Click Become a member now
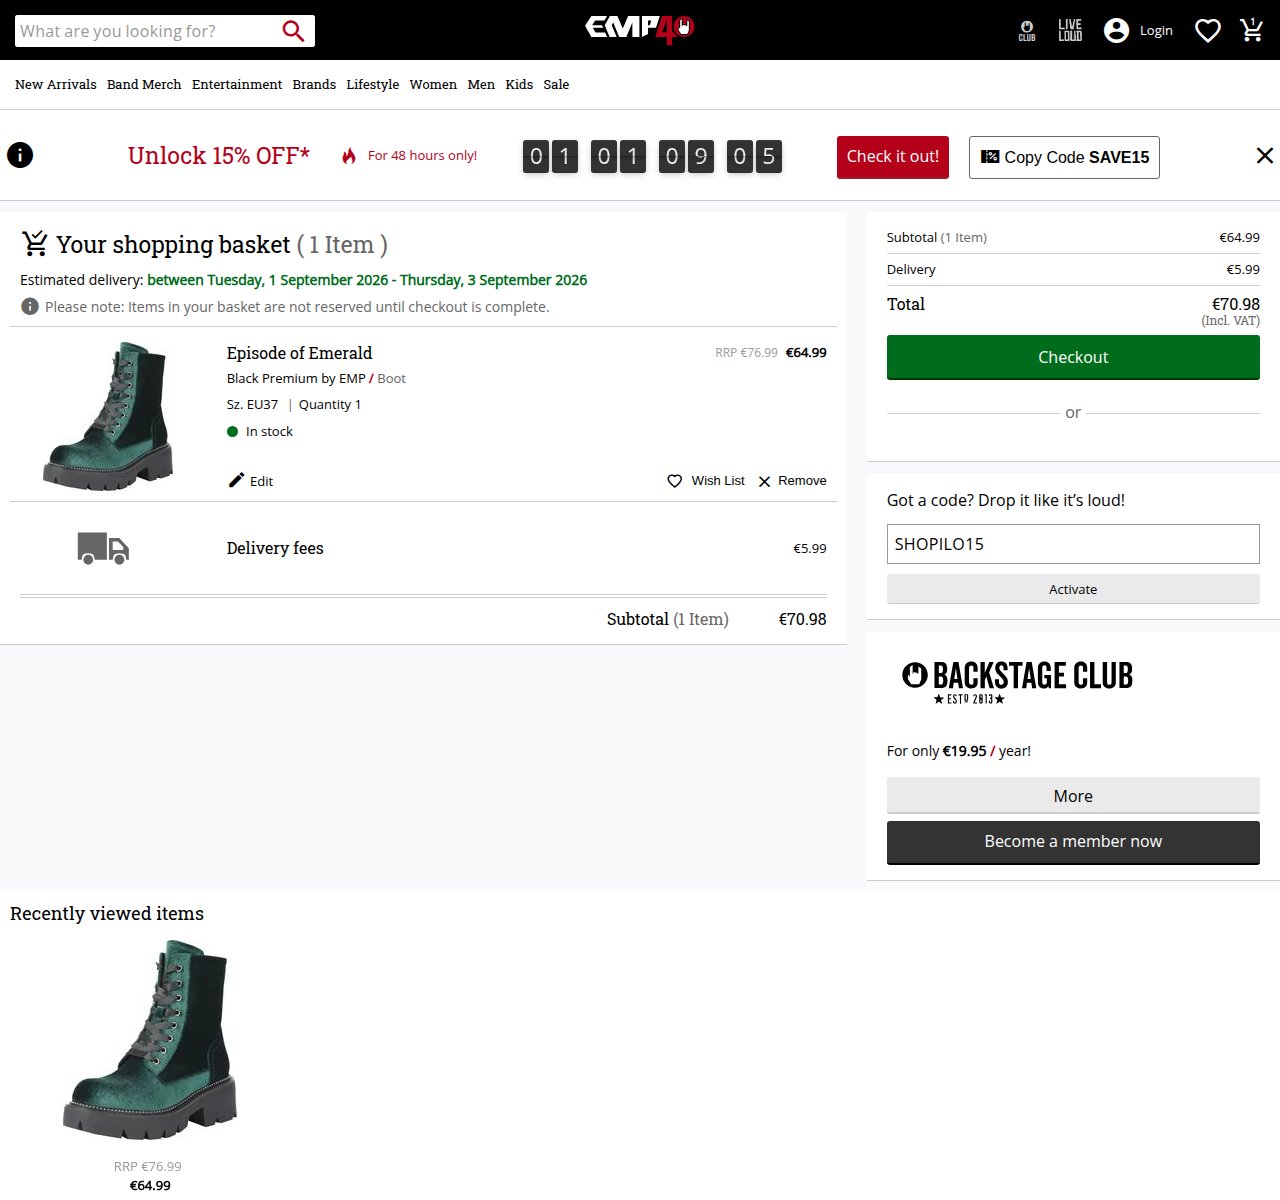1280x1200 pixels. [x=1073, y=842]
